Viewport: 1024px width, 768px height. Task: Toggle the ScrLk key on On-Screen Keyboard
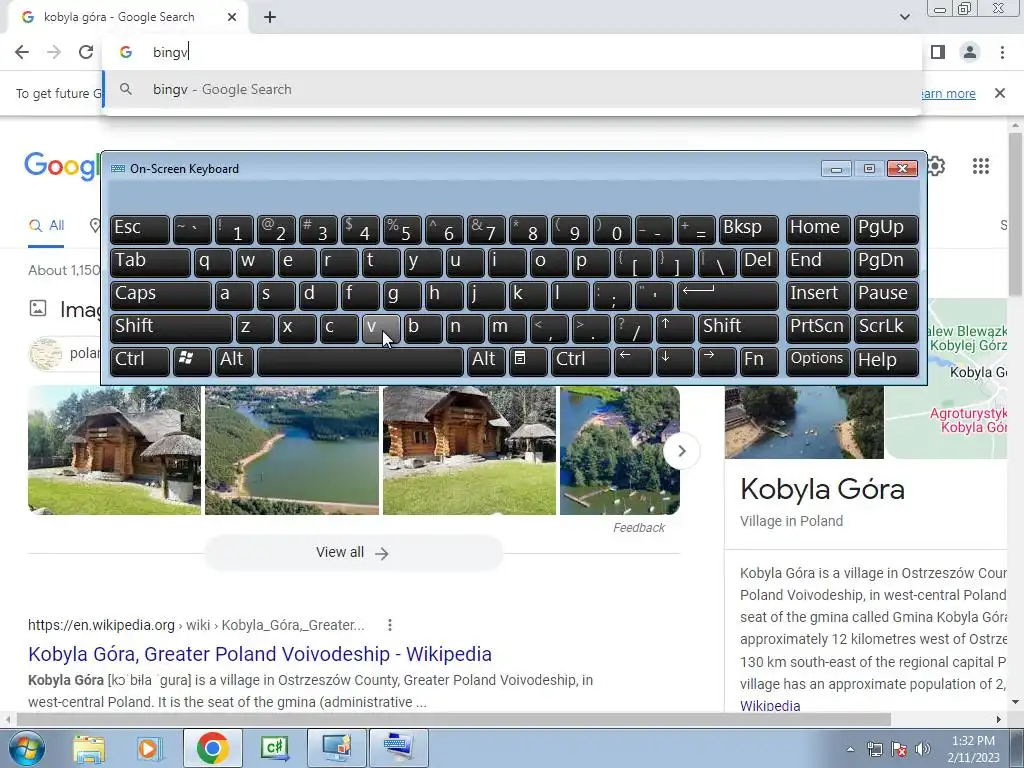[886, 328]
